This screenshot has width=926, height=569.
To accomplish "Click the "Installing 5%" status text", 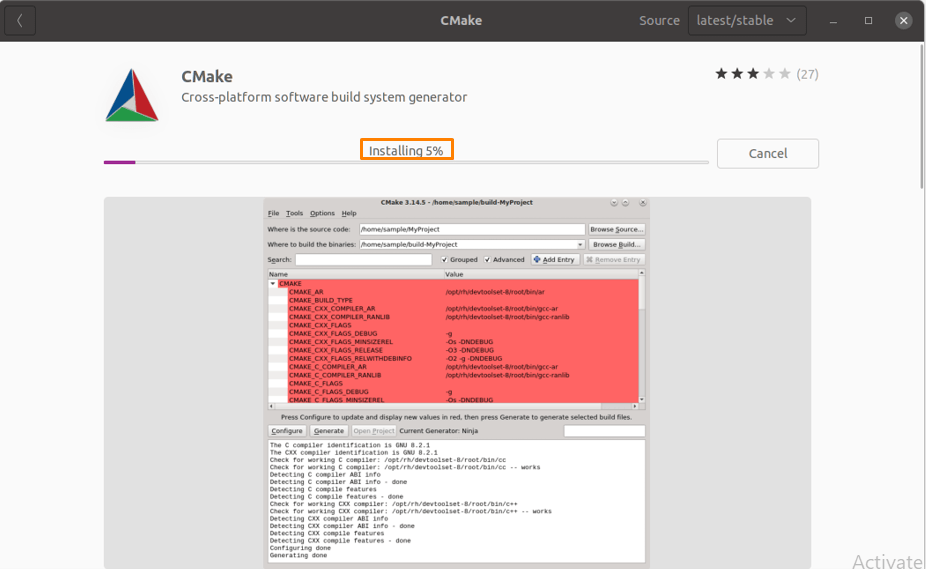I will (406, 151).
